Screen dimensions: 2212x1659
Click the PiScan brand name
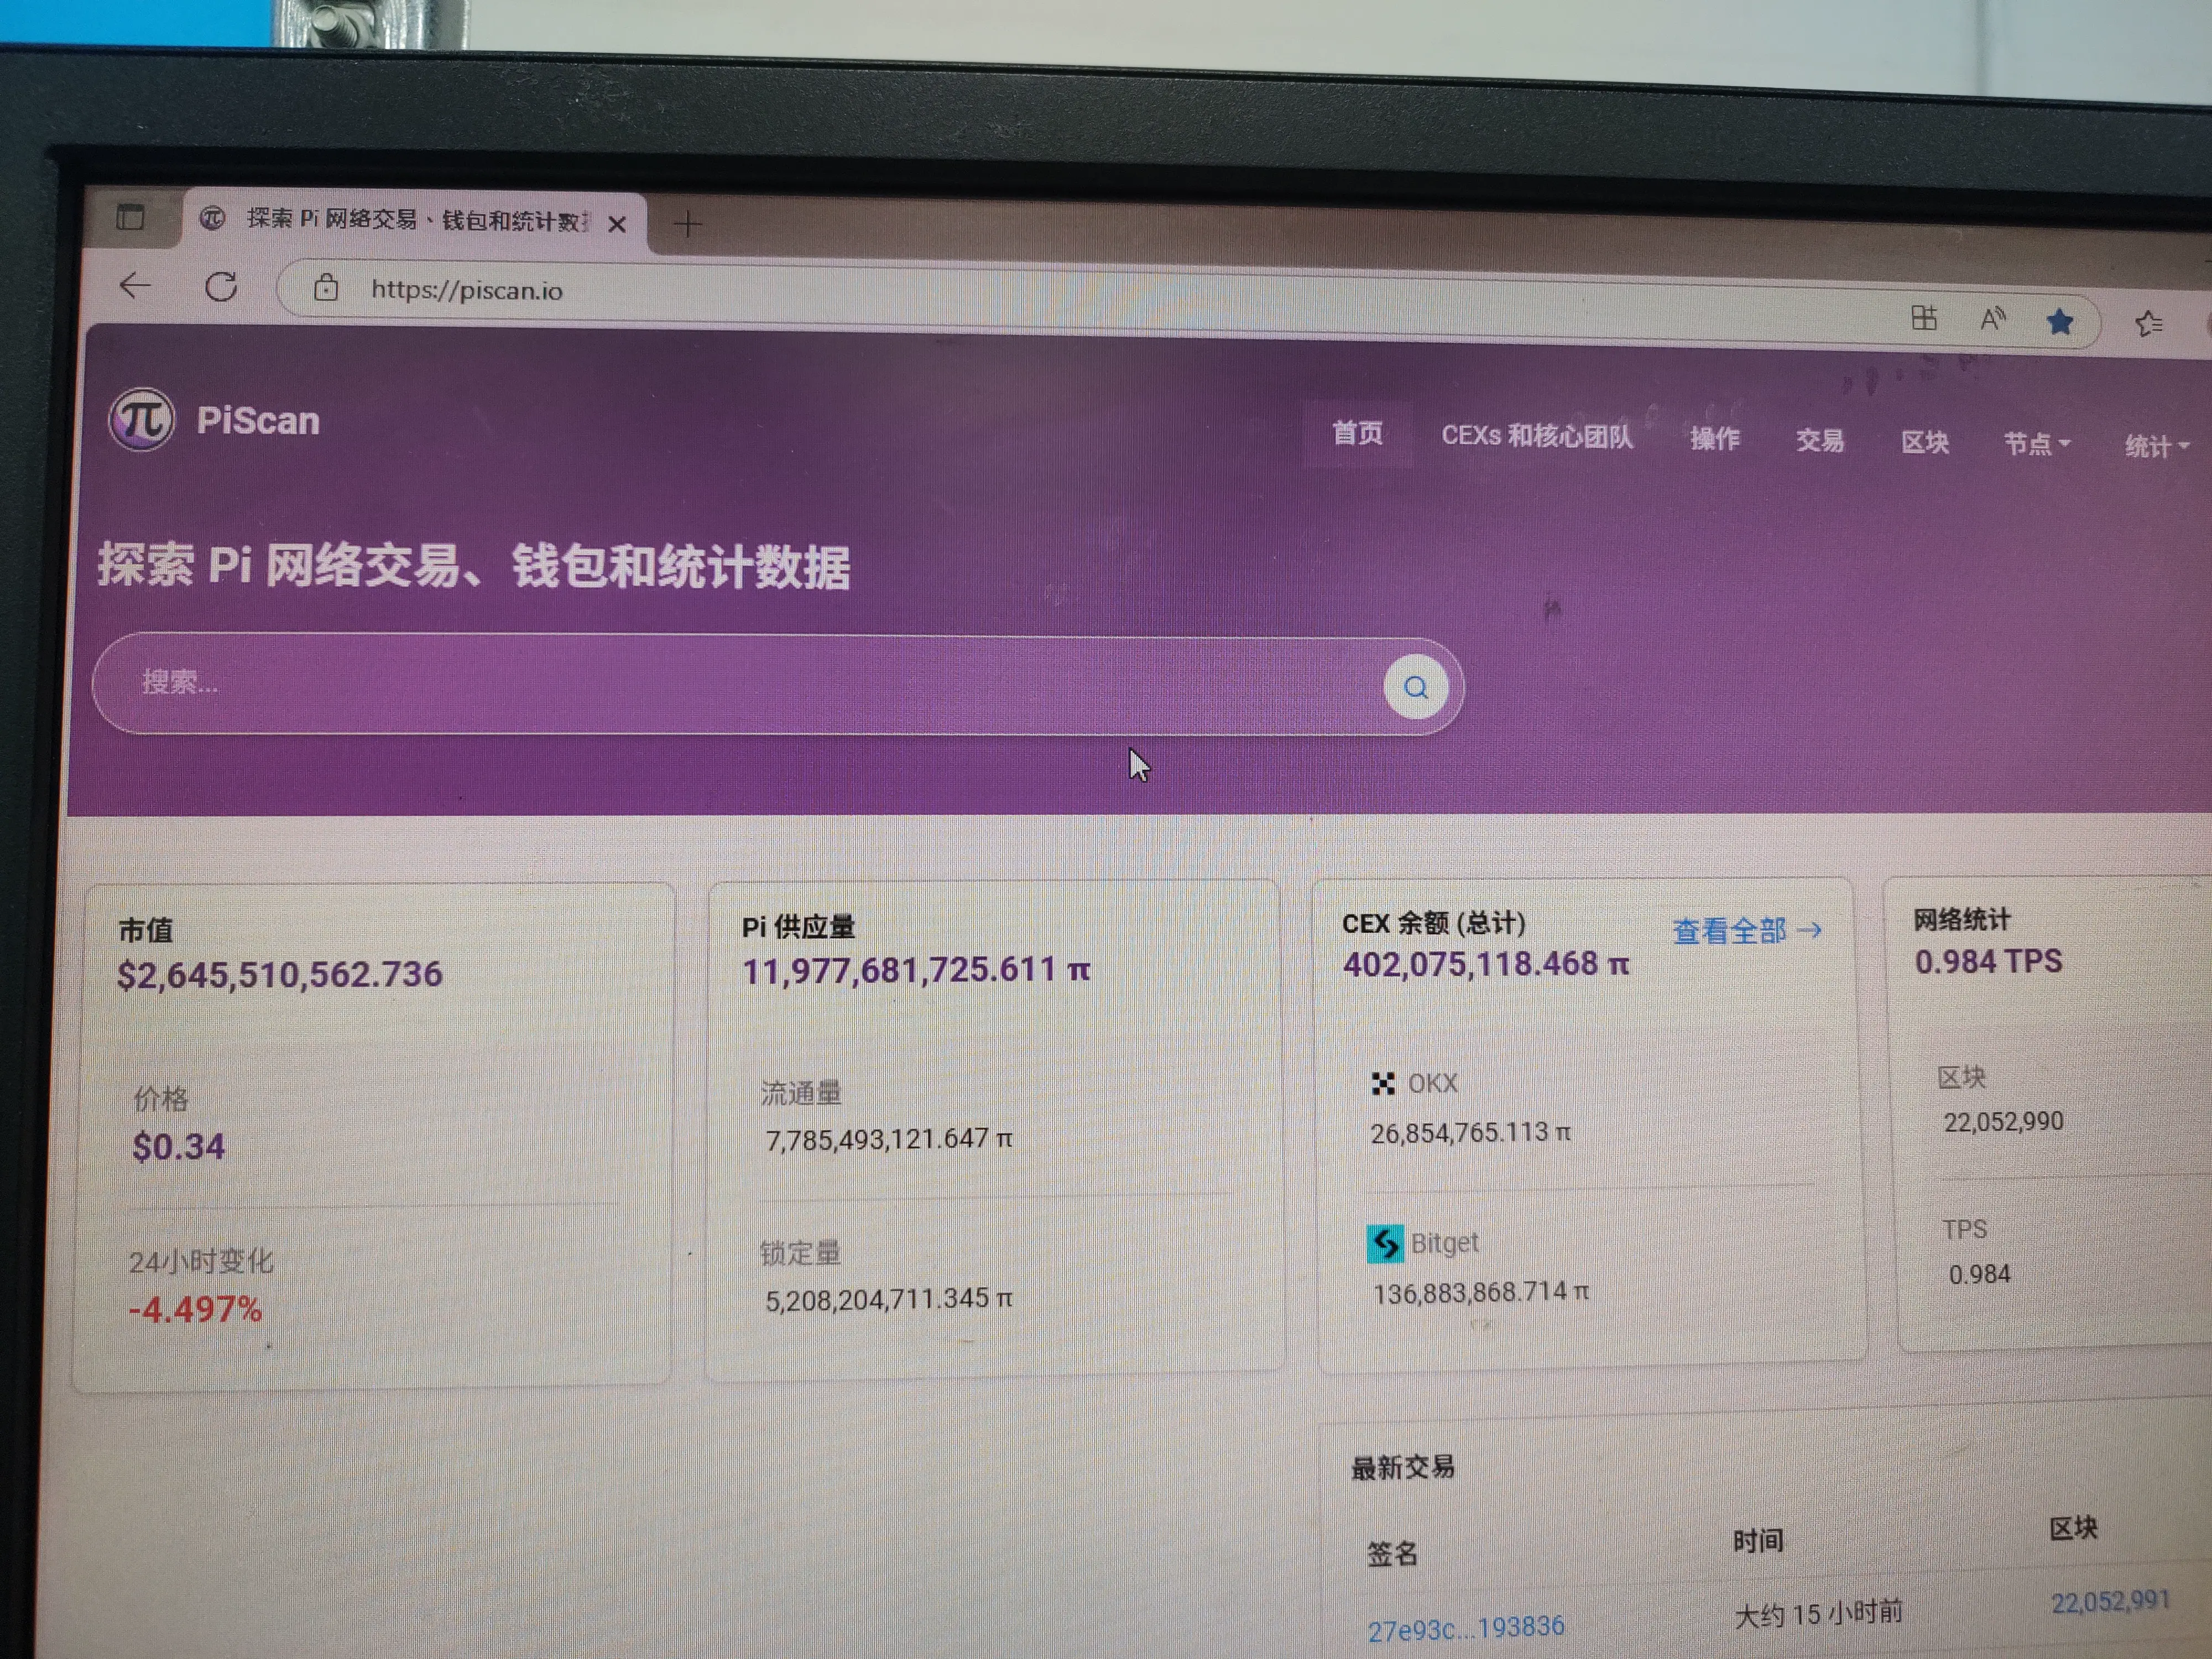click(258, 421)
